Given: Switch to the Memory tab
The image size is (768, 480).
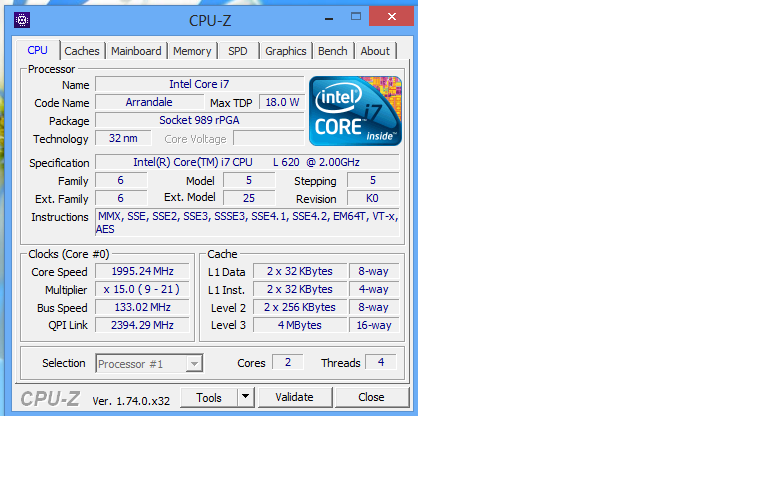Looking at the screenshot, I should 192,51.
